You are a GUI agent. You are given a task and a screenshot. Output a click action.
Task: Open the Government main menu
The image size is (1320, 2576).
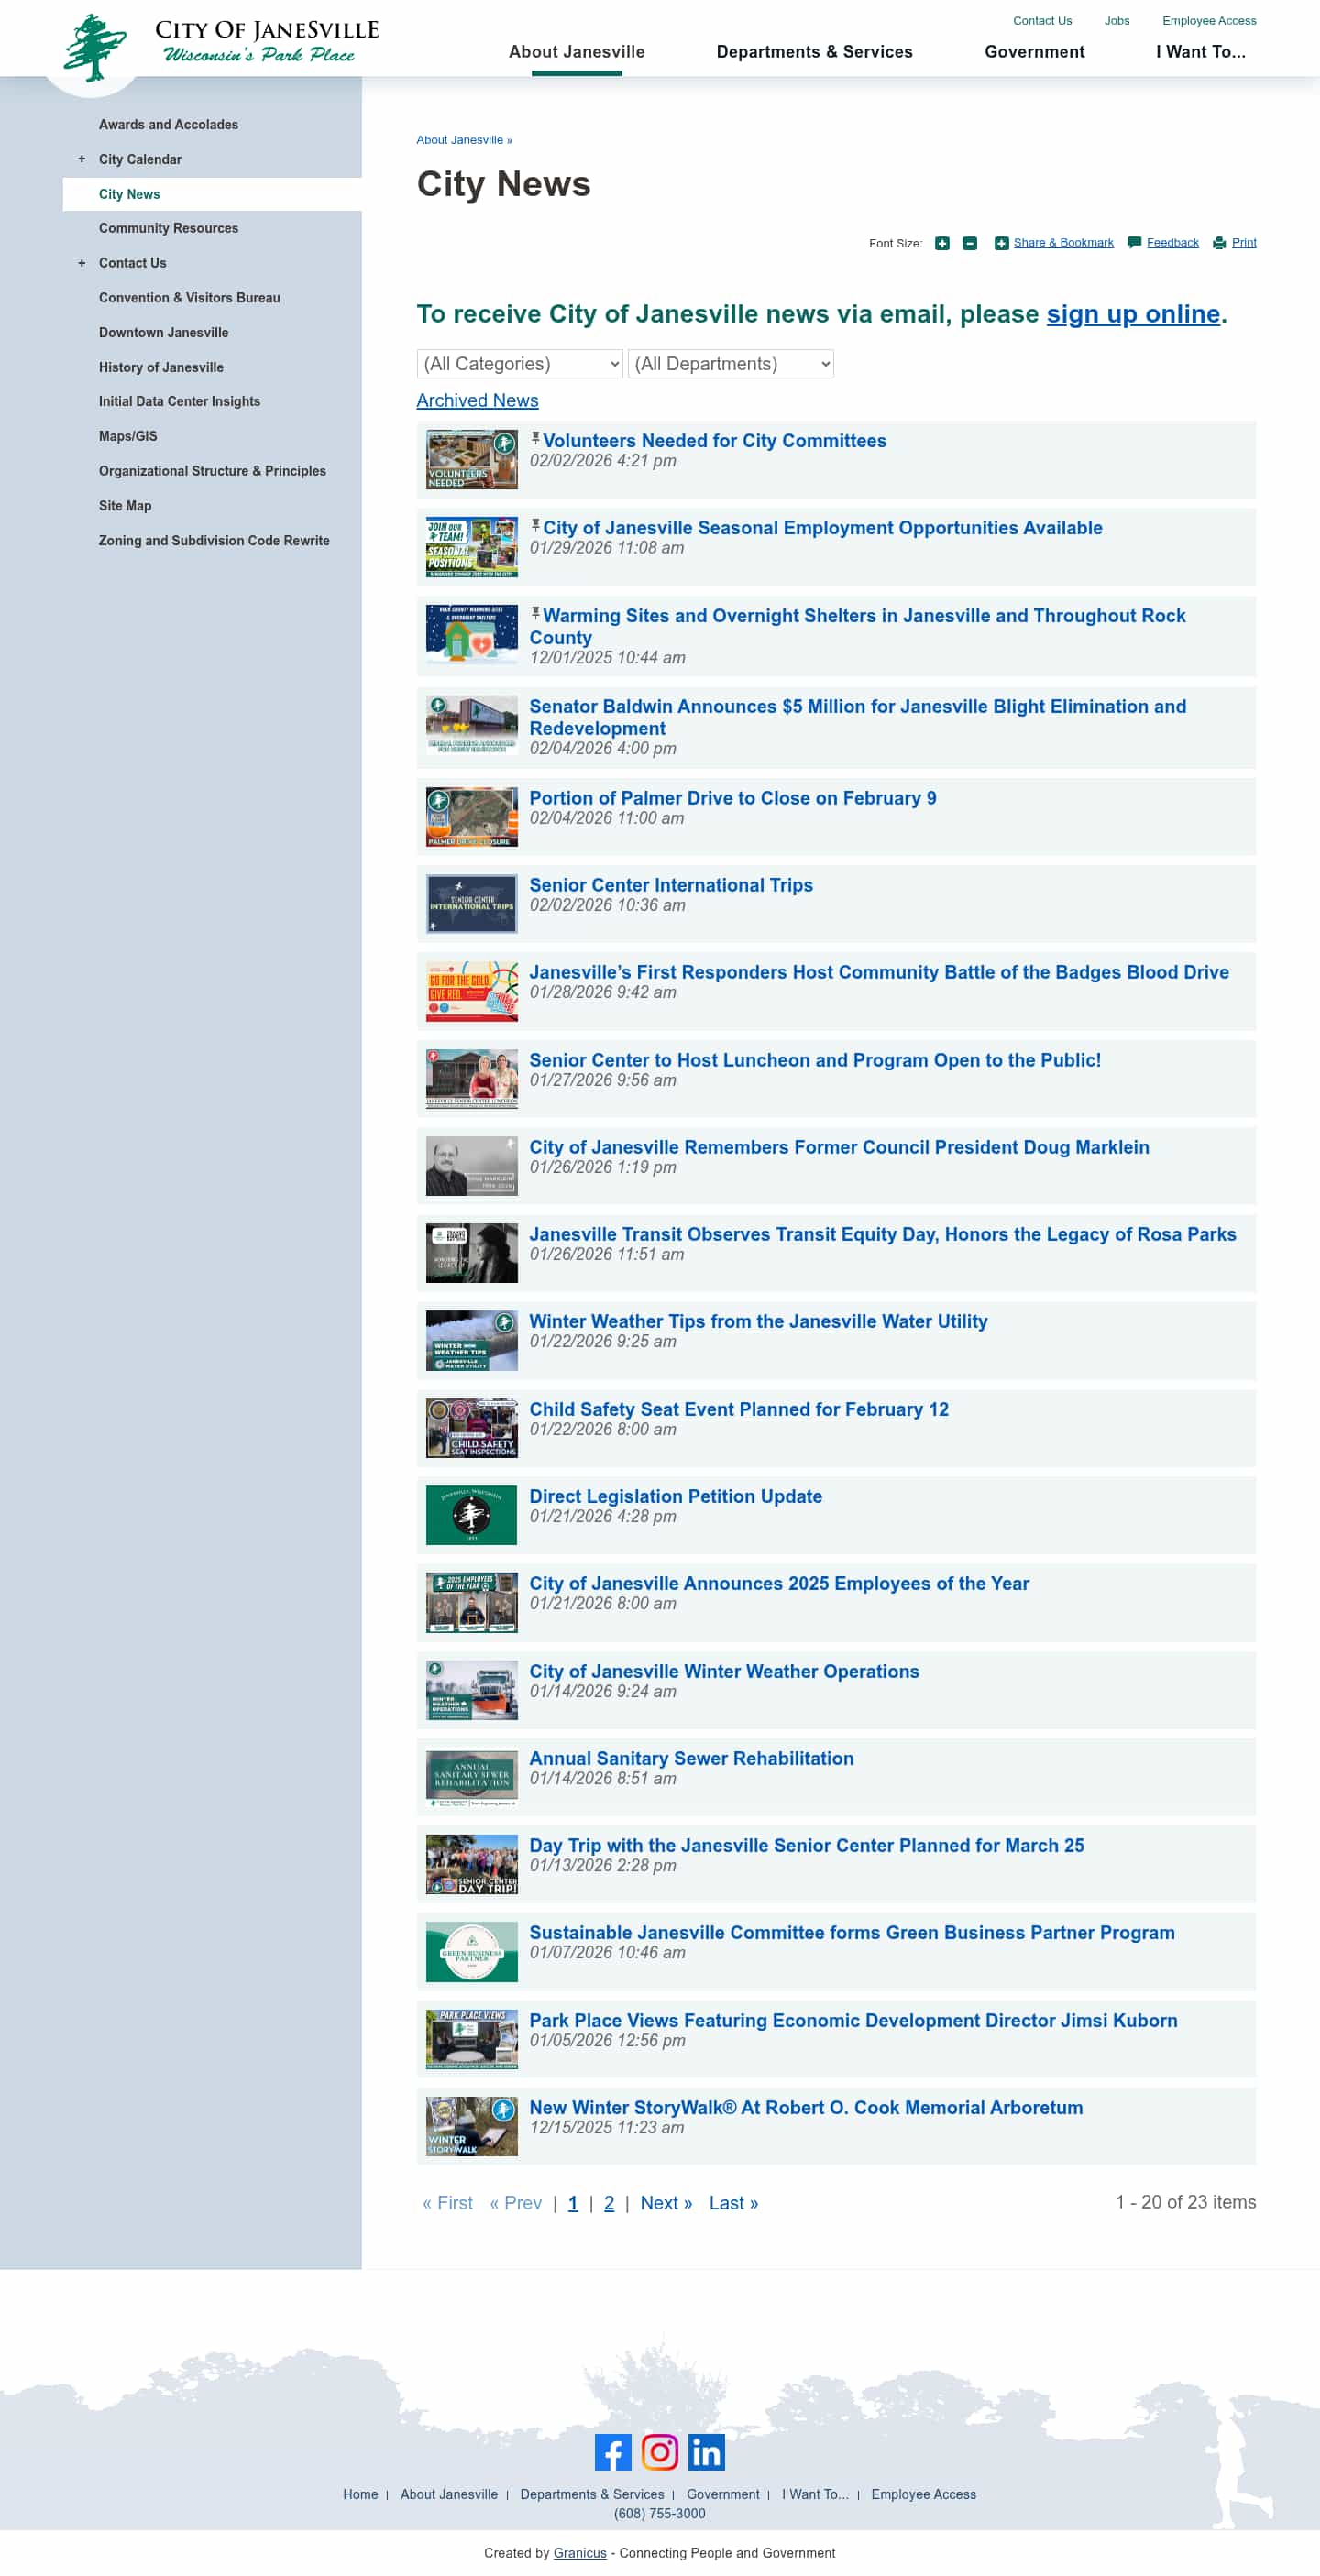pyautogui.click(x=1034, y=52)
